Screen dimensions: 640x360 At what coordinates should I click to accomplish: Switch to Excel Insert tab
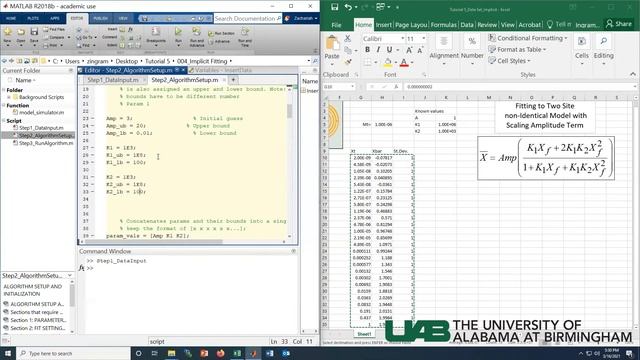(x=383, y=25)
